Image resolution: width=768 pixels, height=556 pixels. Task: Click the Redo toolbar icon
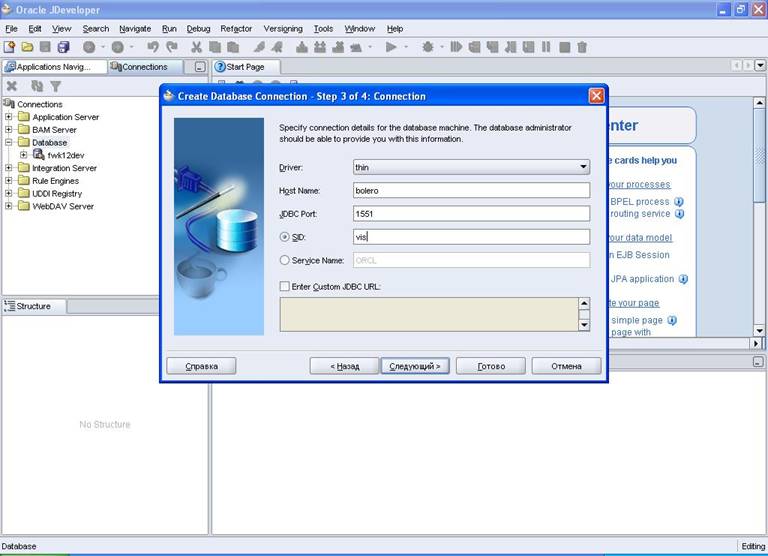pyautogui.click(x=171, y=47)
